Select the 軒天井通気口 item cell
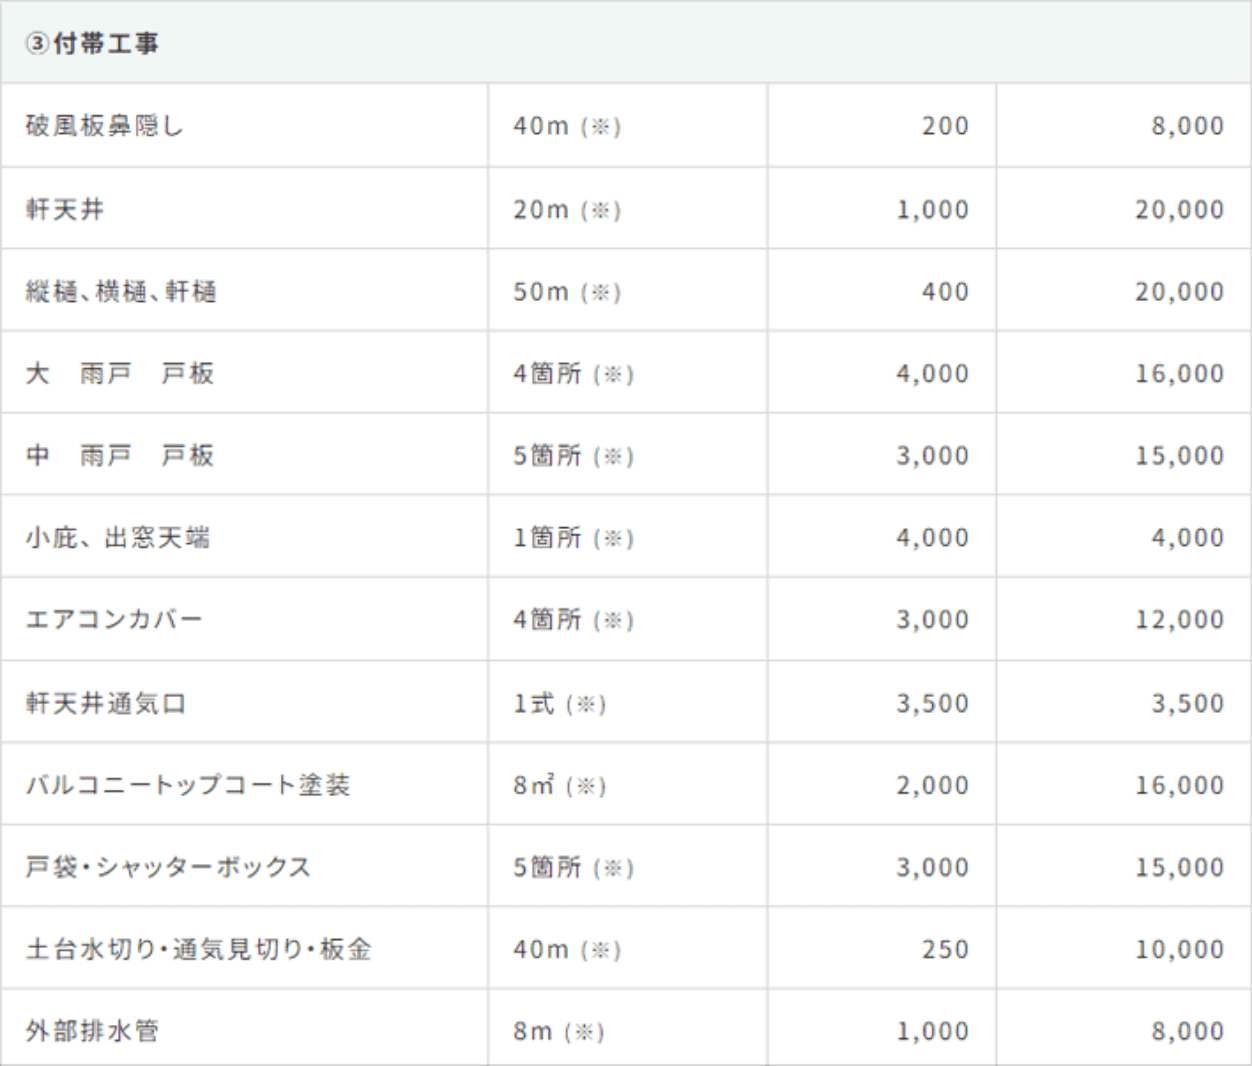The width and height of the screenshot is (1252, 1066). tap(106, 703)
